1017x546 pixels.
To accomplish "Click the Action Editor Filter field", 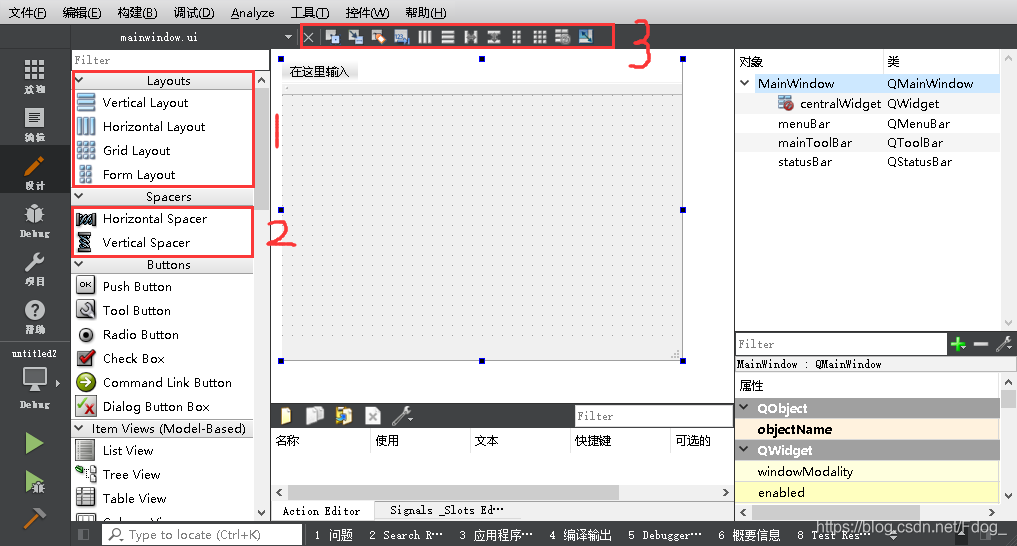I will click(653, 416).
